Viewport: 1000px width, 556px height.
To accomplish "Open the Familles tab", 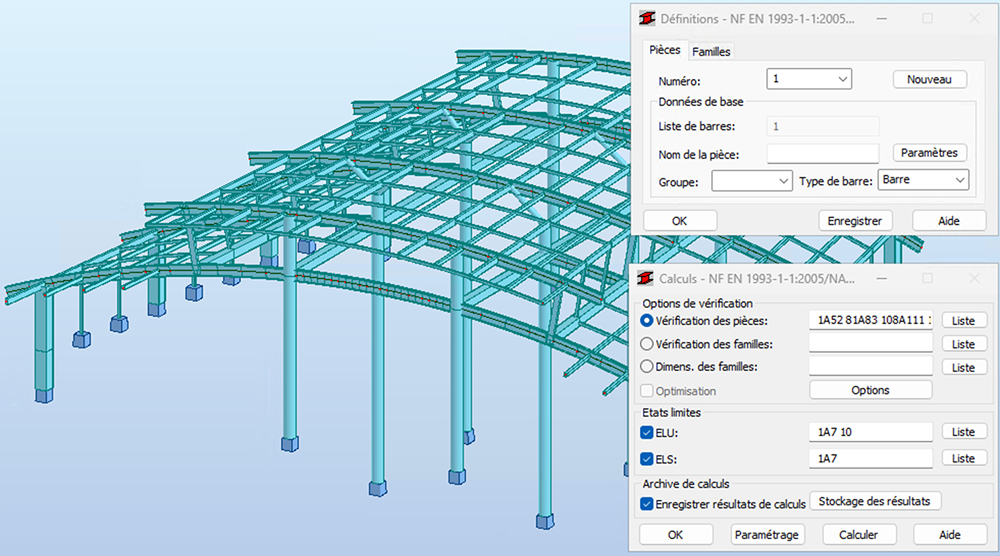I will click(x=711, y=52).
